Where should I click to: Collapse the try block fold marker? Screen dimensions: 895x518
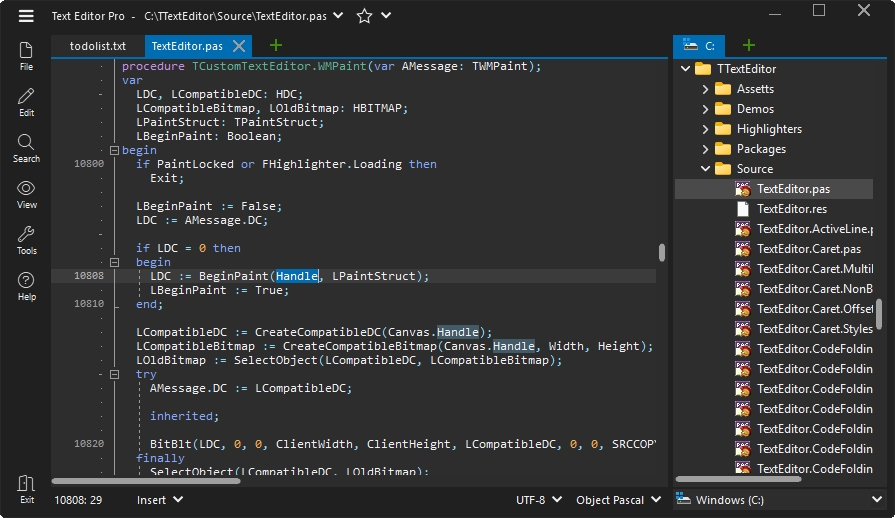[114, 374]
